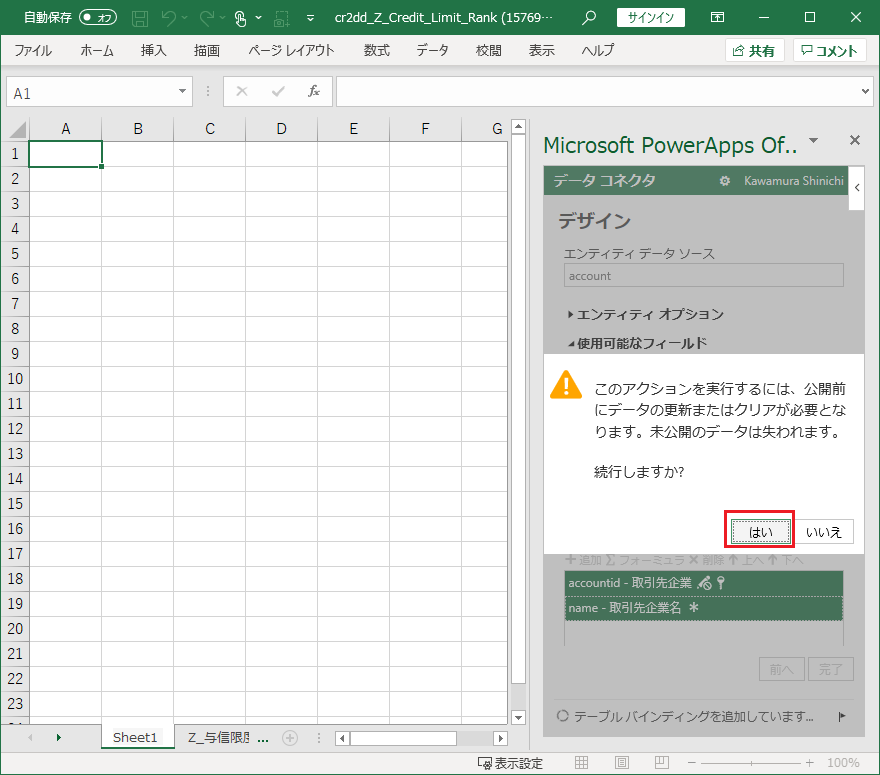Click the zoom slider track
Image resolution: width=880 pixels, height=775 pixels.
tap(750, 763)
